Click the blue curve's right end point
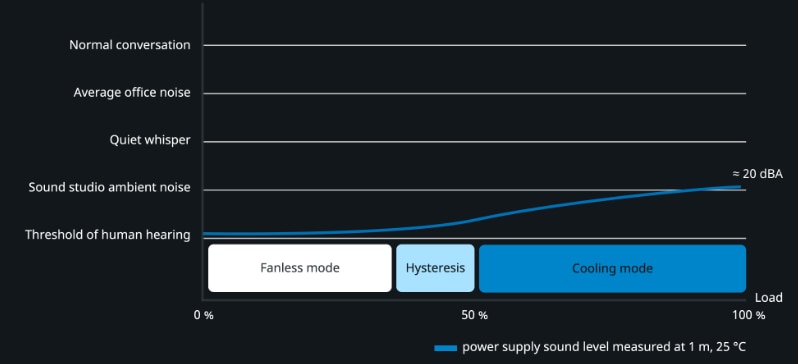 [x=740, y=187]
